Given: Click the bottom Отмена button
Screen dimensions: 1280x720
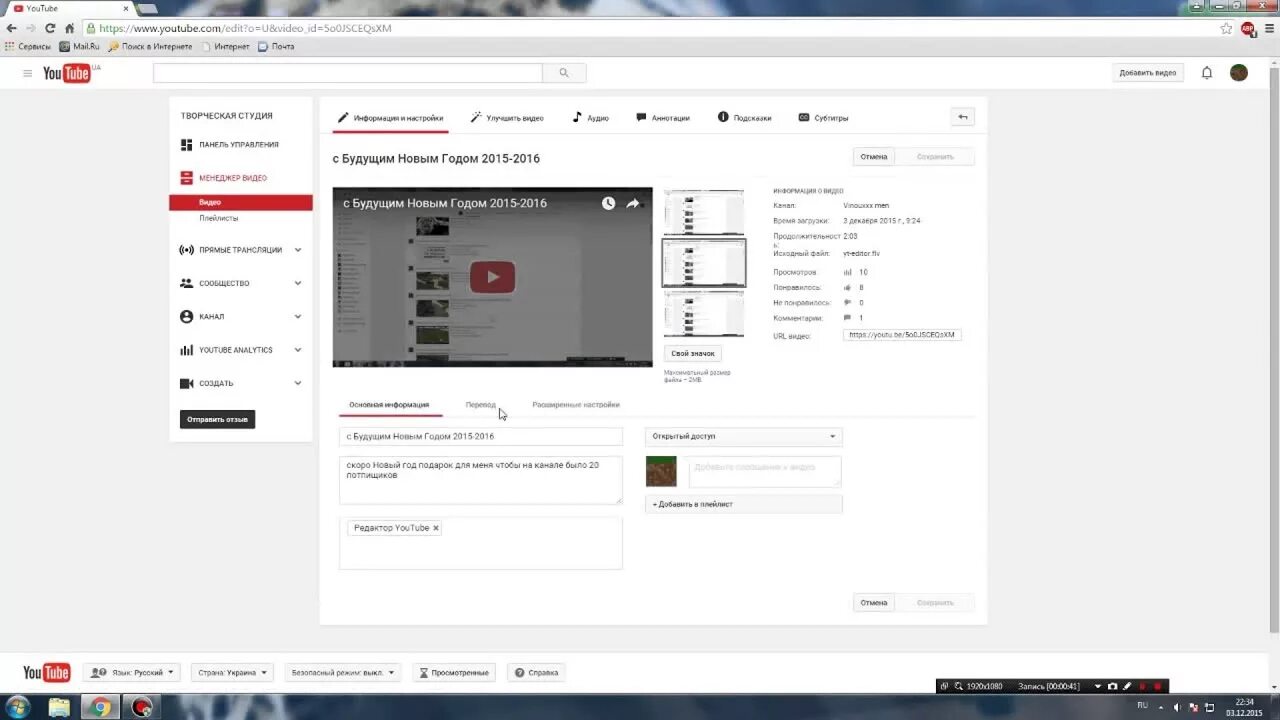Looking at the screenshot, I should (874, 603).
